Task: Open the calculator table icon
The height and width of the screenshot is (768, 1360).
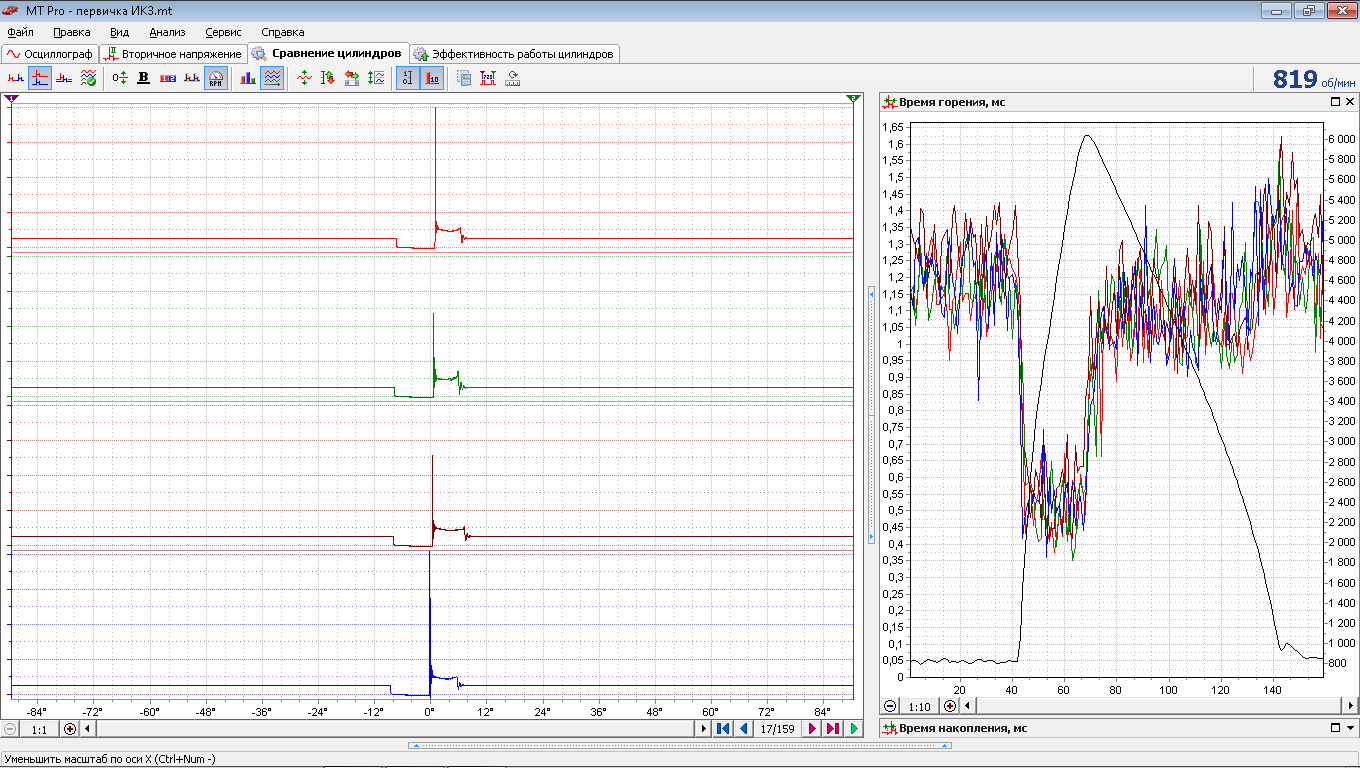Action: coord(464,78)
